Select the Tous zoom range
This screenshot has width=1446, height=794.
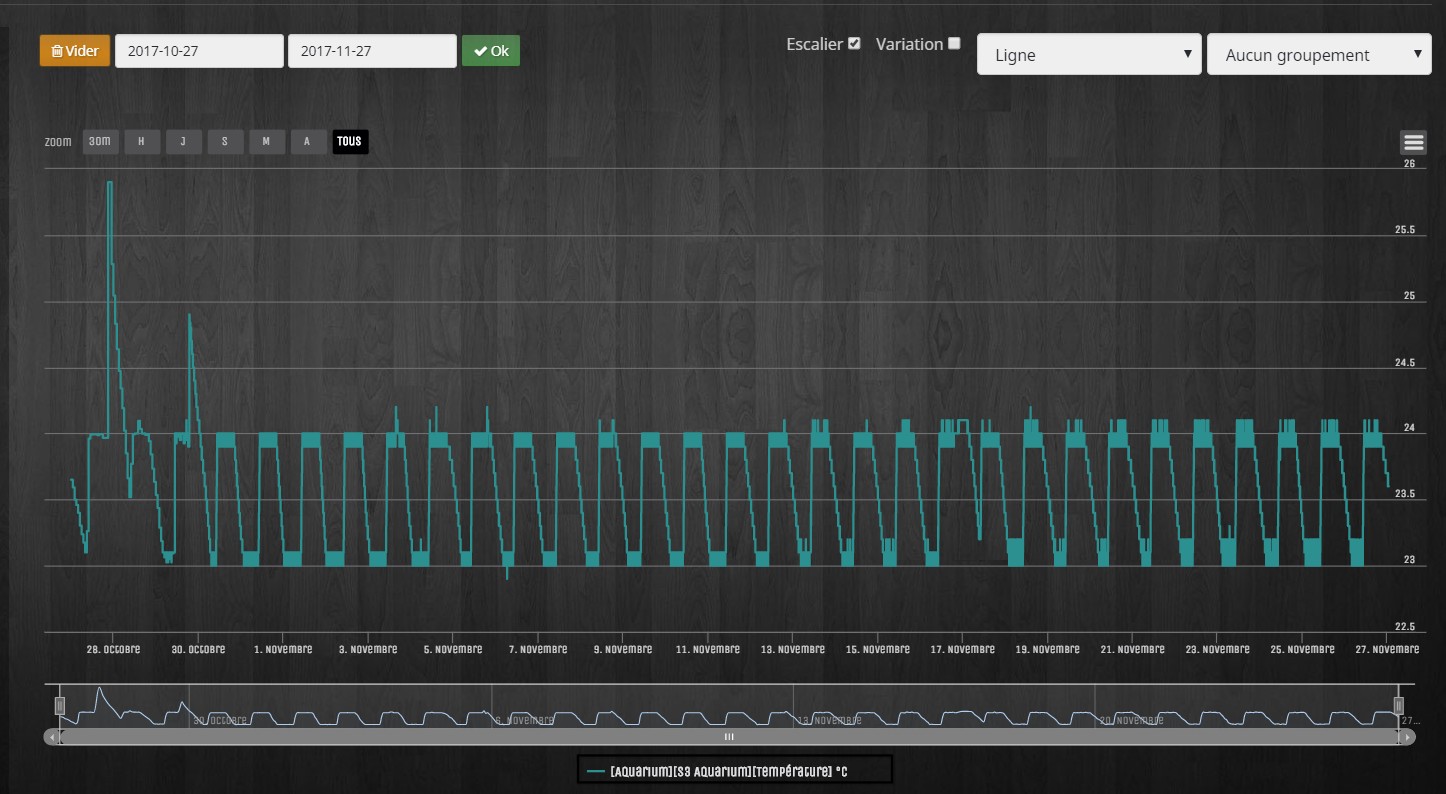350,142
